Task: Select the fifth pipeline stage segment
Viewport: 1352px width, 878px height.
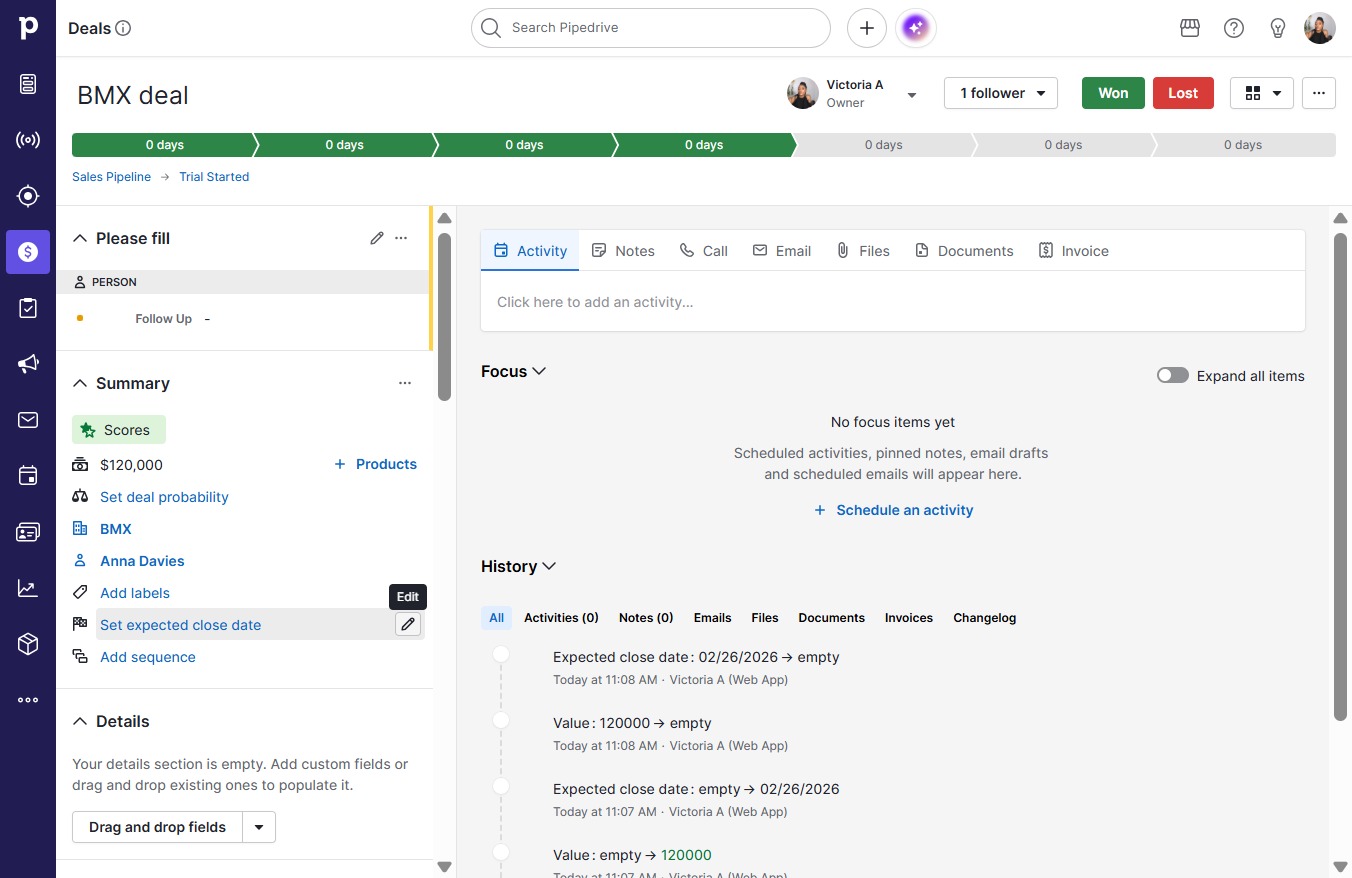Action: point(884,145)
